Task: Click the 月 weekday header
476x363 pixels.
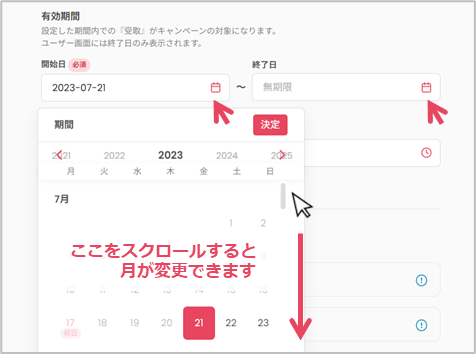Action: [70, 171]
